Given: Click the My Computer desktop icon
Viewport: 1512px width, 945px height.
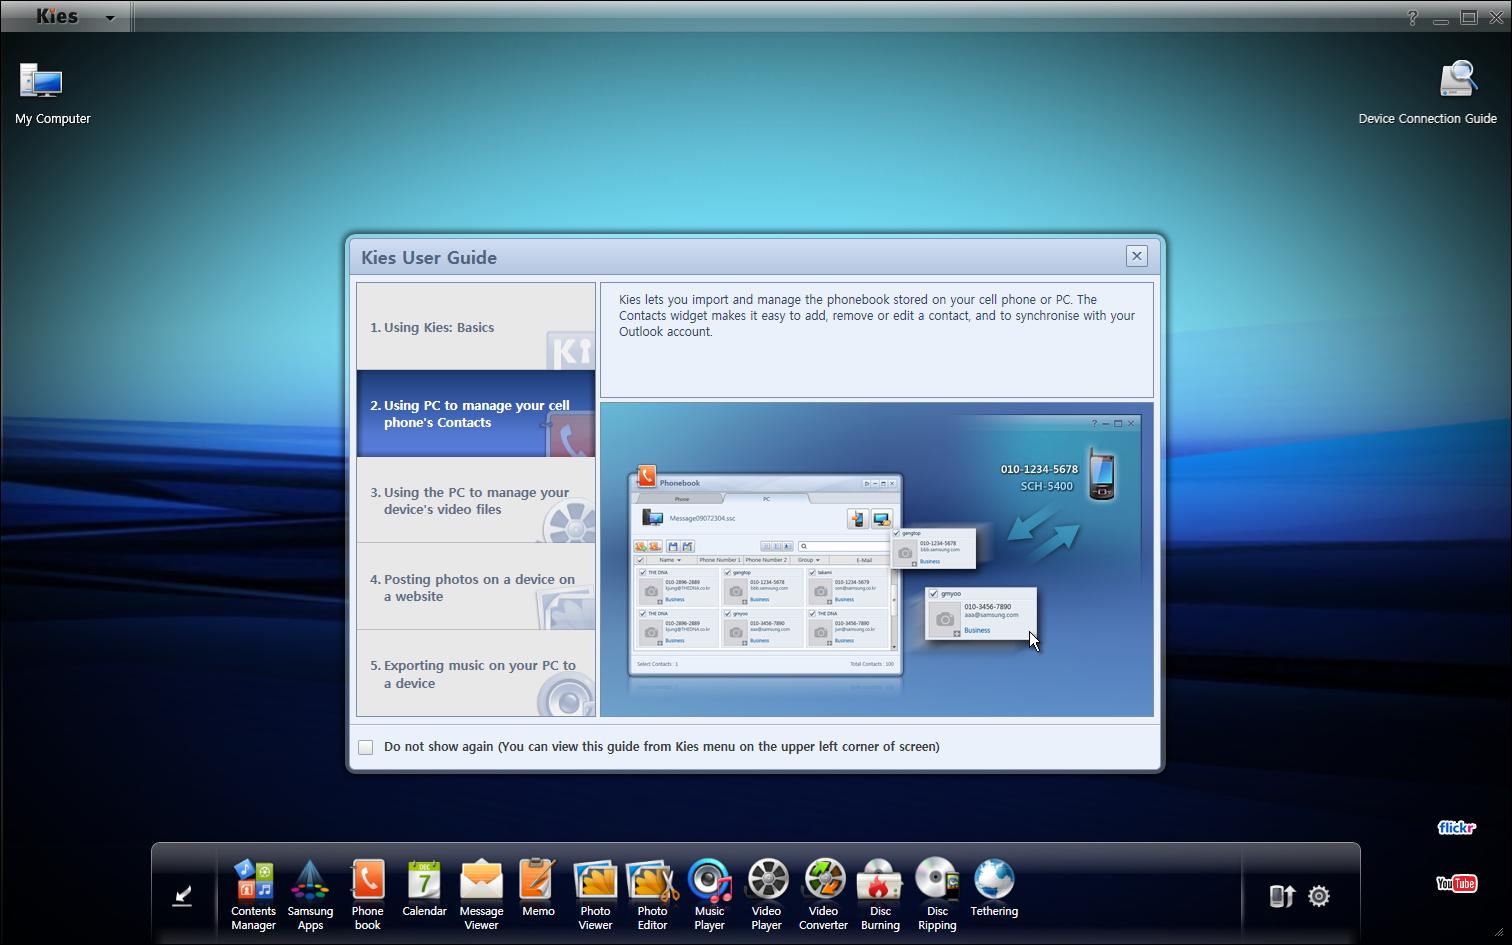Looking at the screenshot, I should [52, 94].
